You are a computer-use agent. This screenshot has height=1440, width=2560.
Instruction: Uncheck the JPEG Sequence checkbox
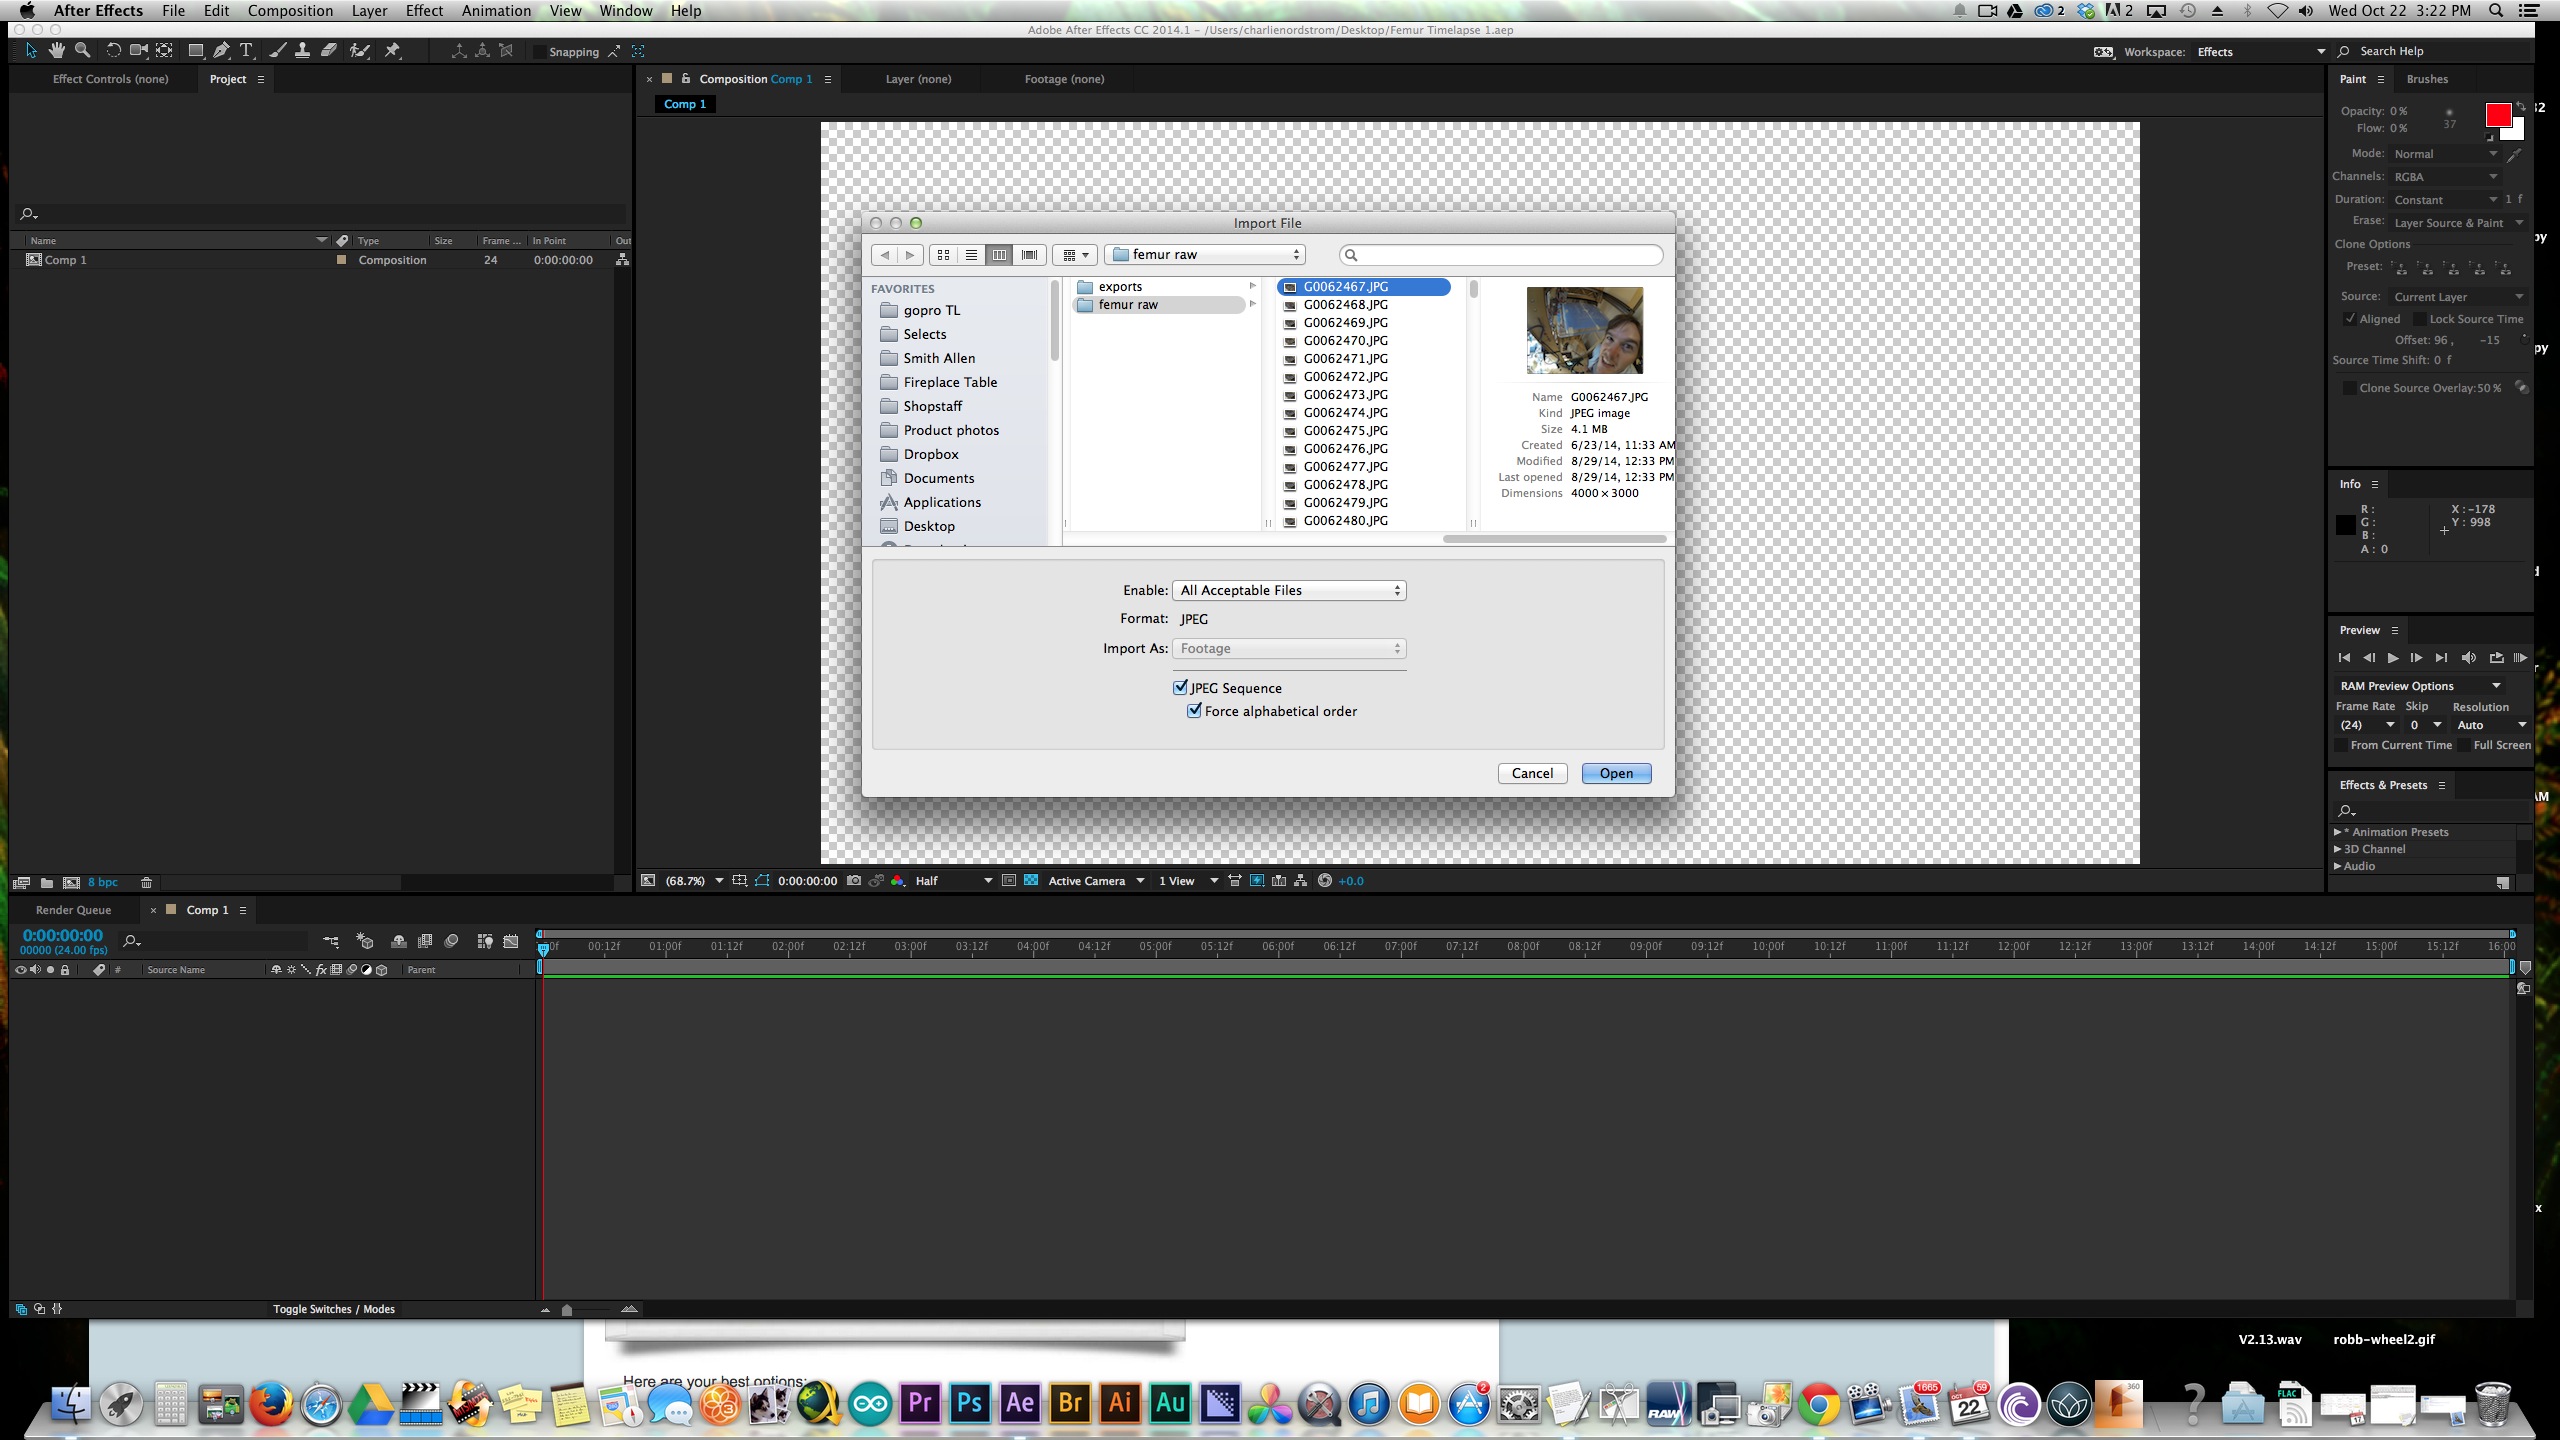[x=1181, y=687]
